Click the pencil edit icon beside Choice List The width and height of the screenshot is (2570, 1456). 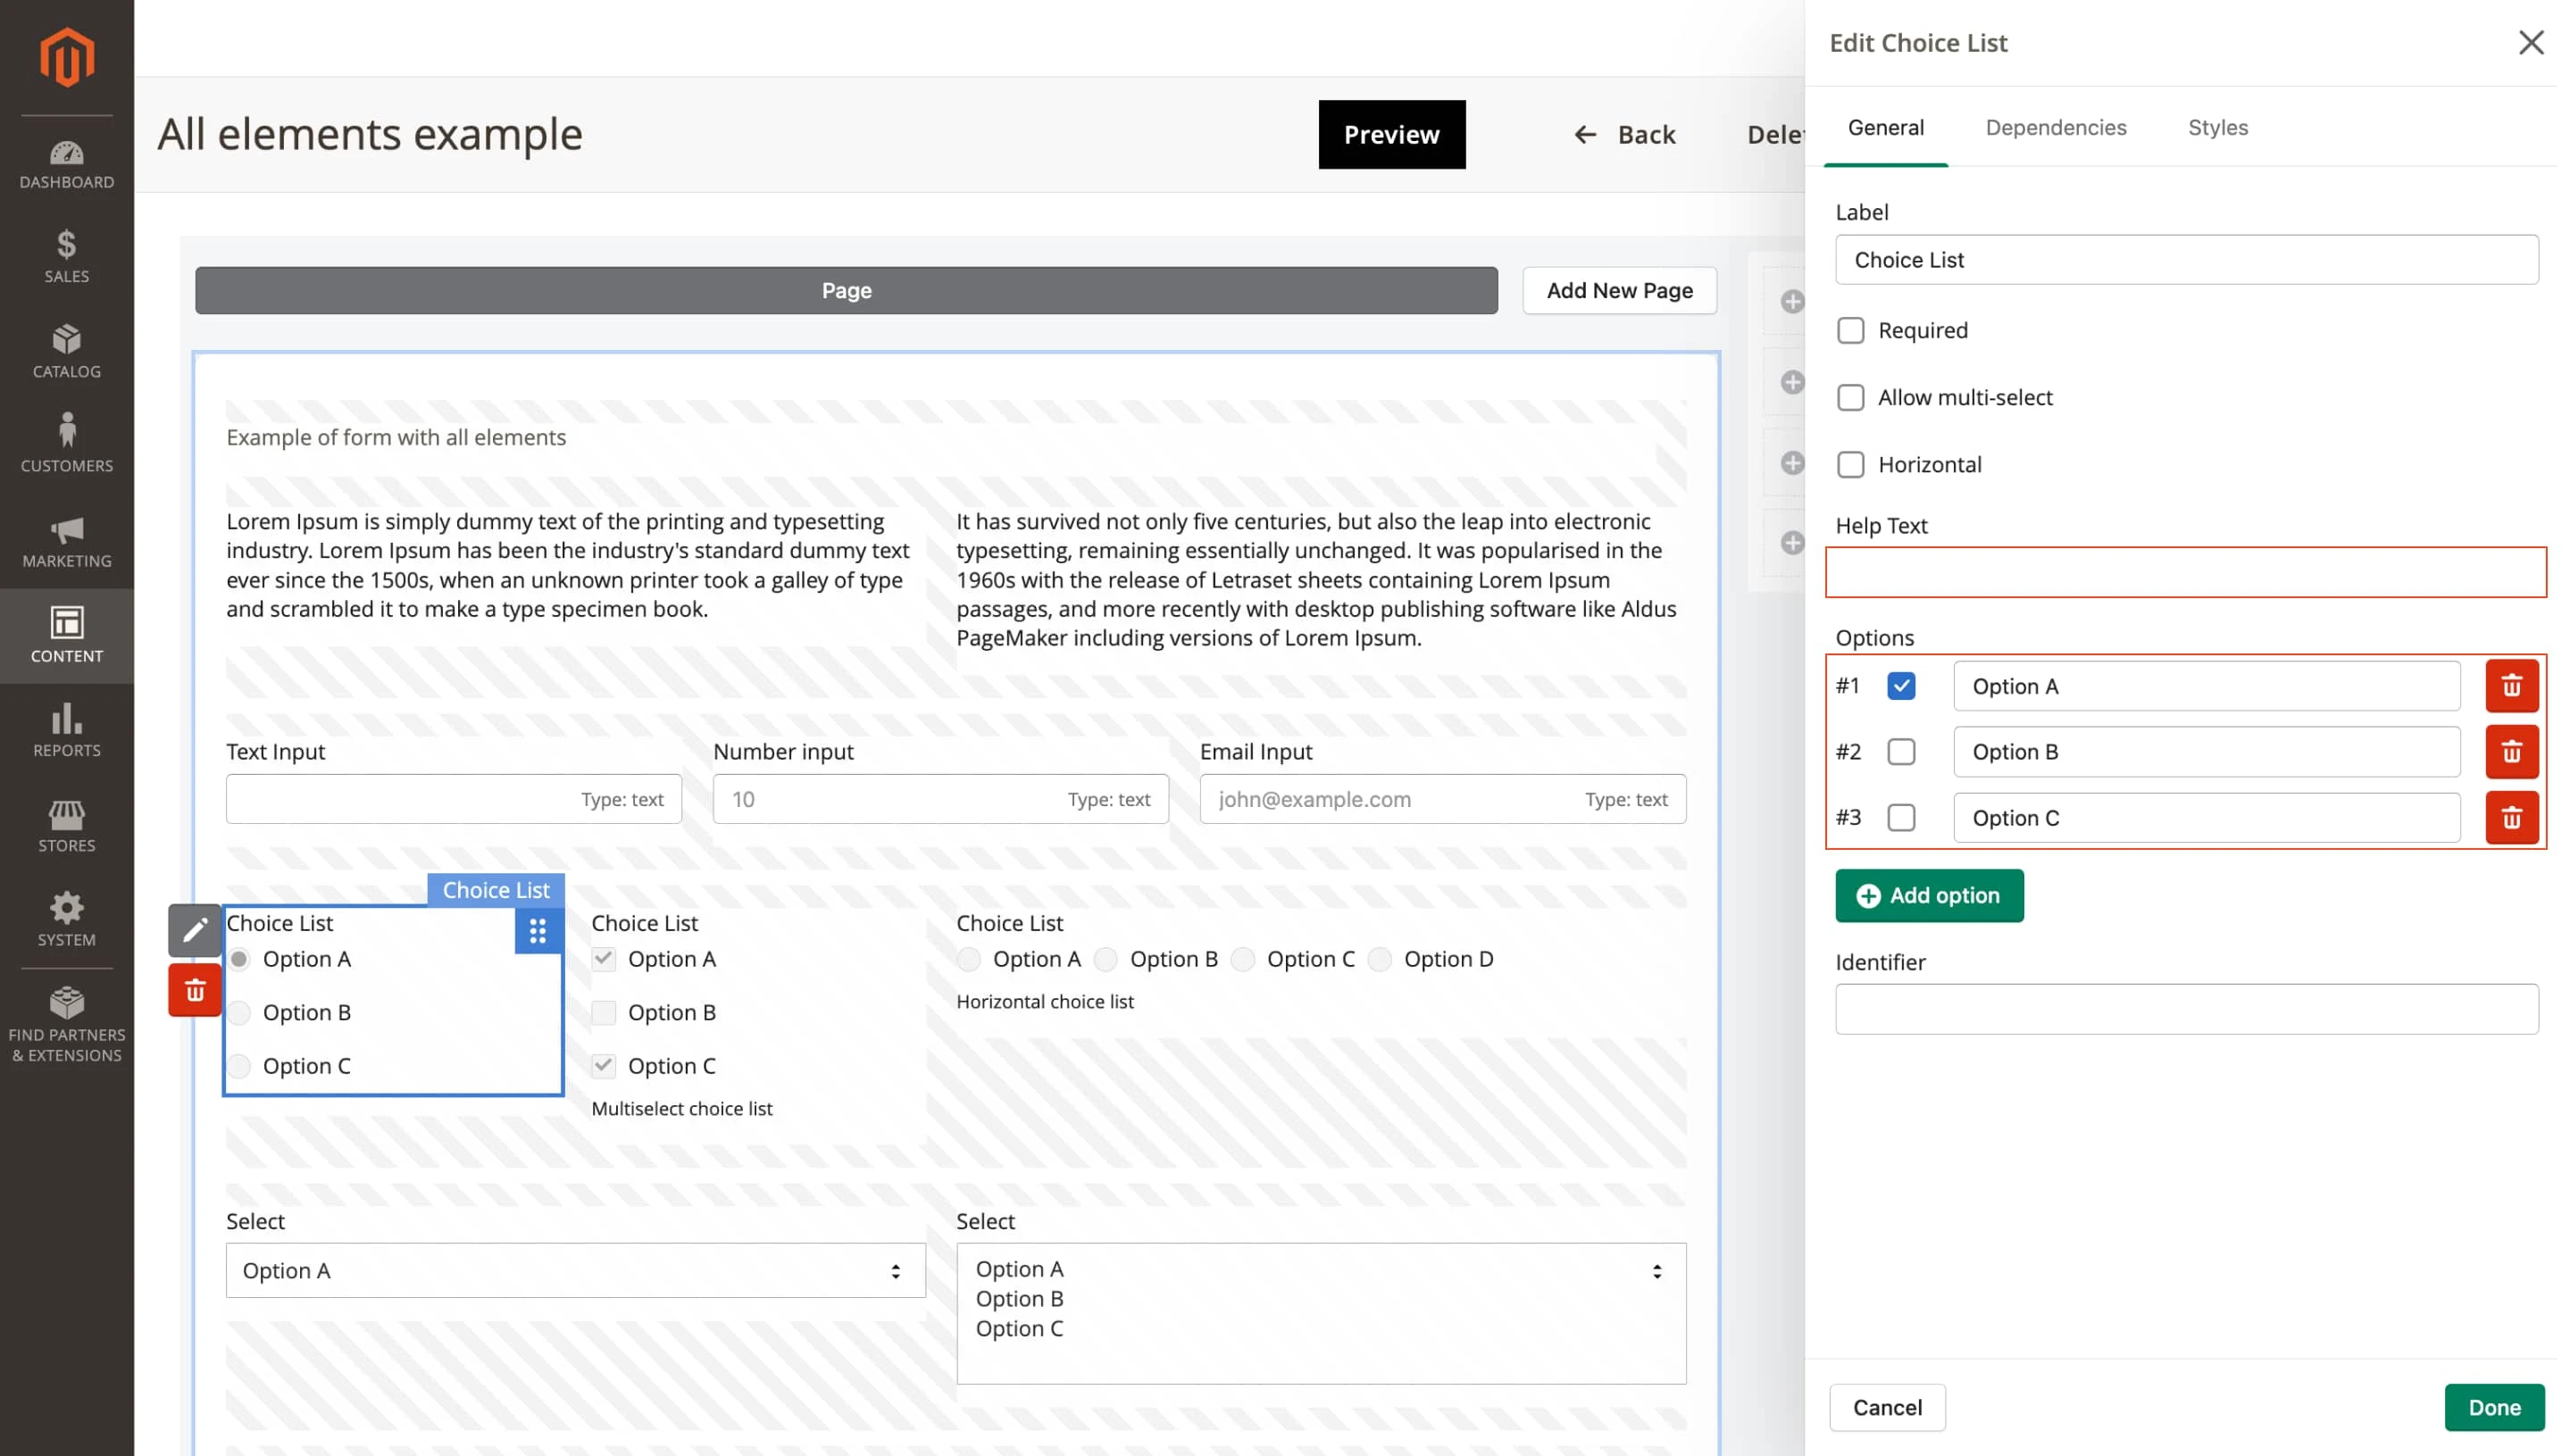195,930
